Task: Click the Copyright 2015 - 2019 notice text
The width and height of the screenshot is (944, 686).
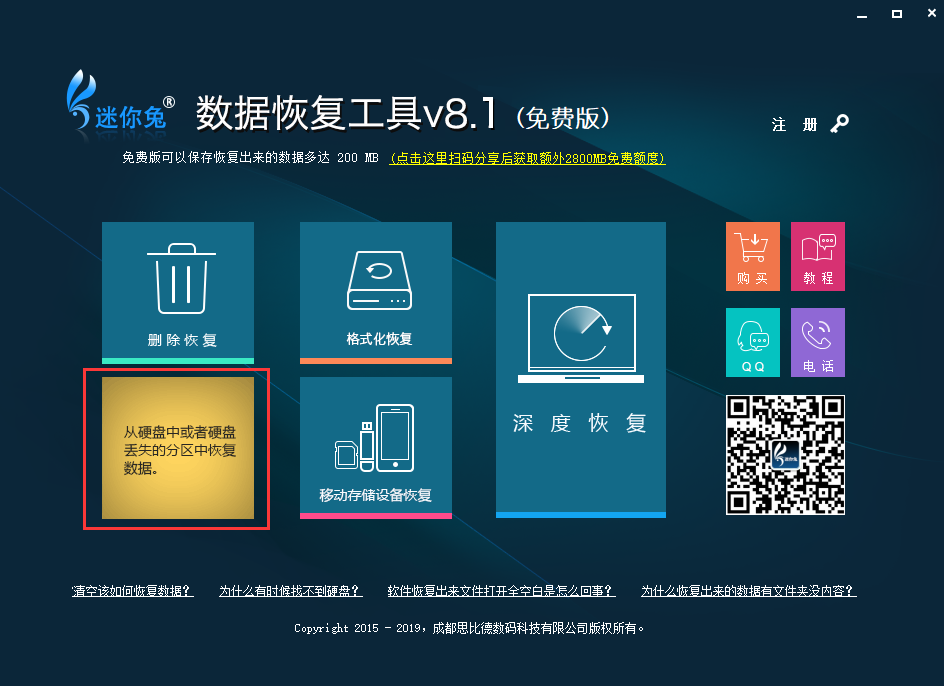Action: [469, 628]
